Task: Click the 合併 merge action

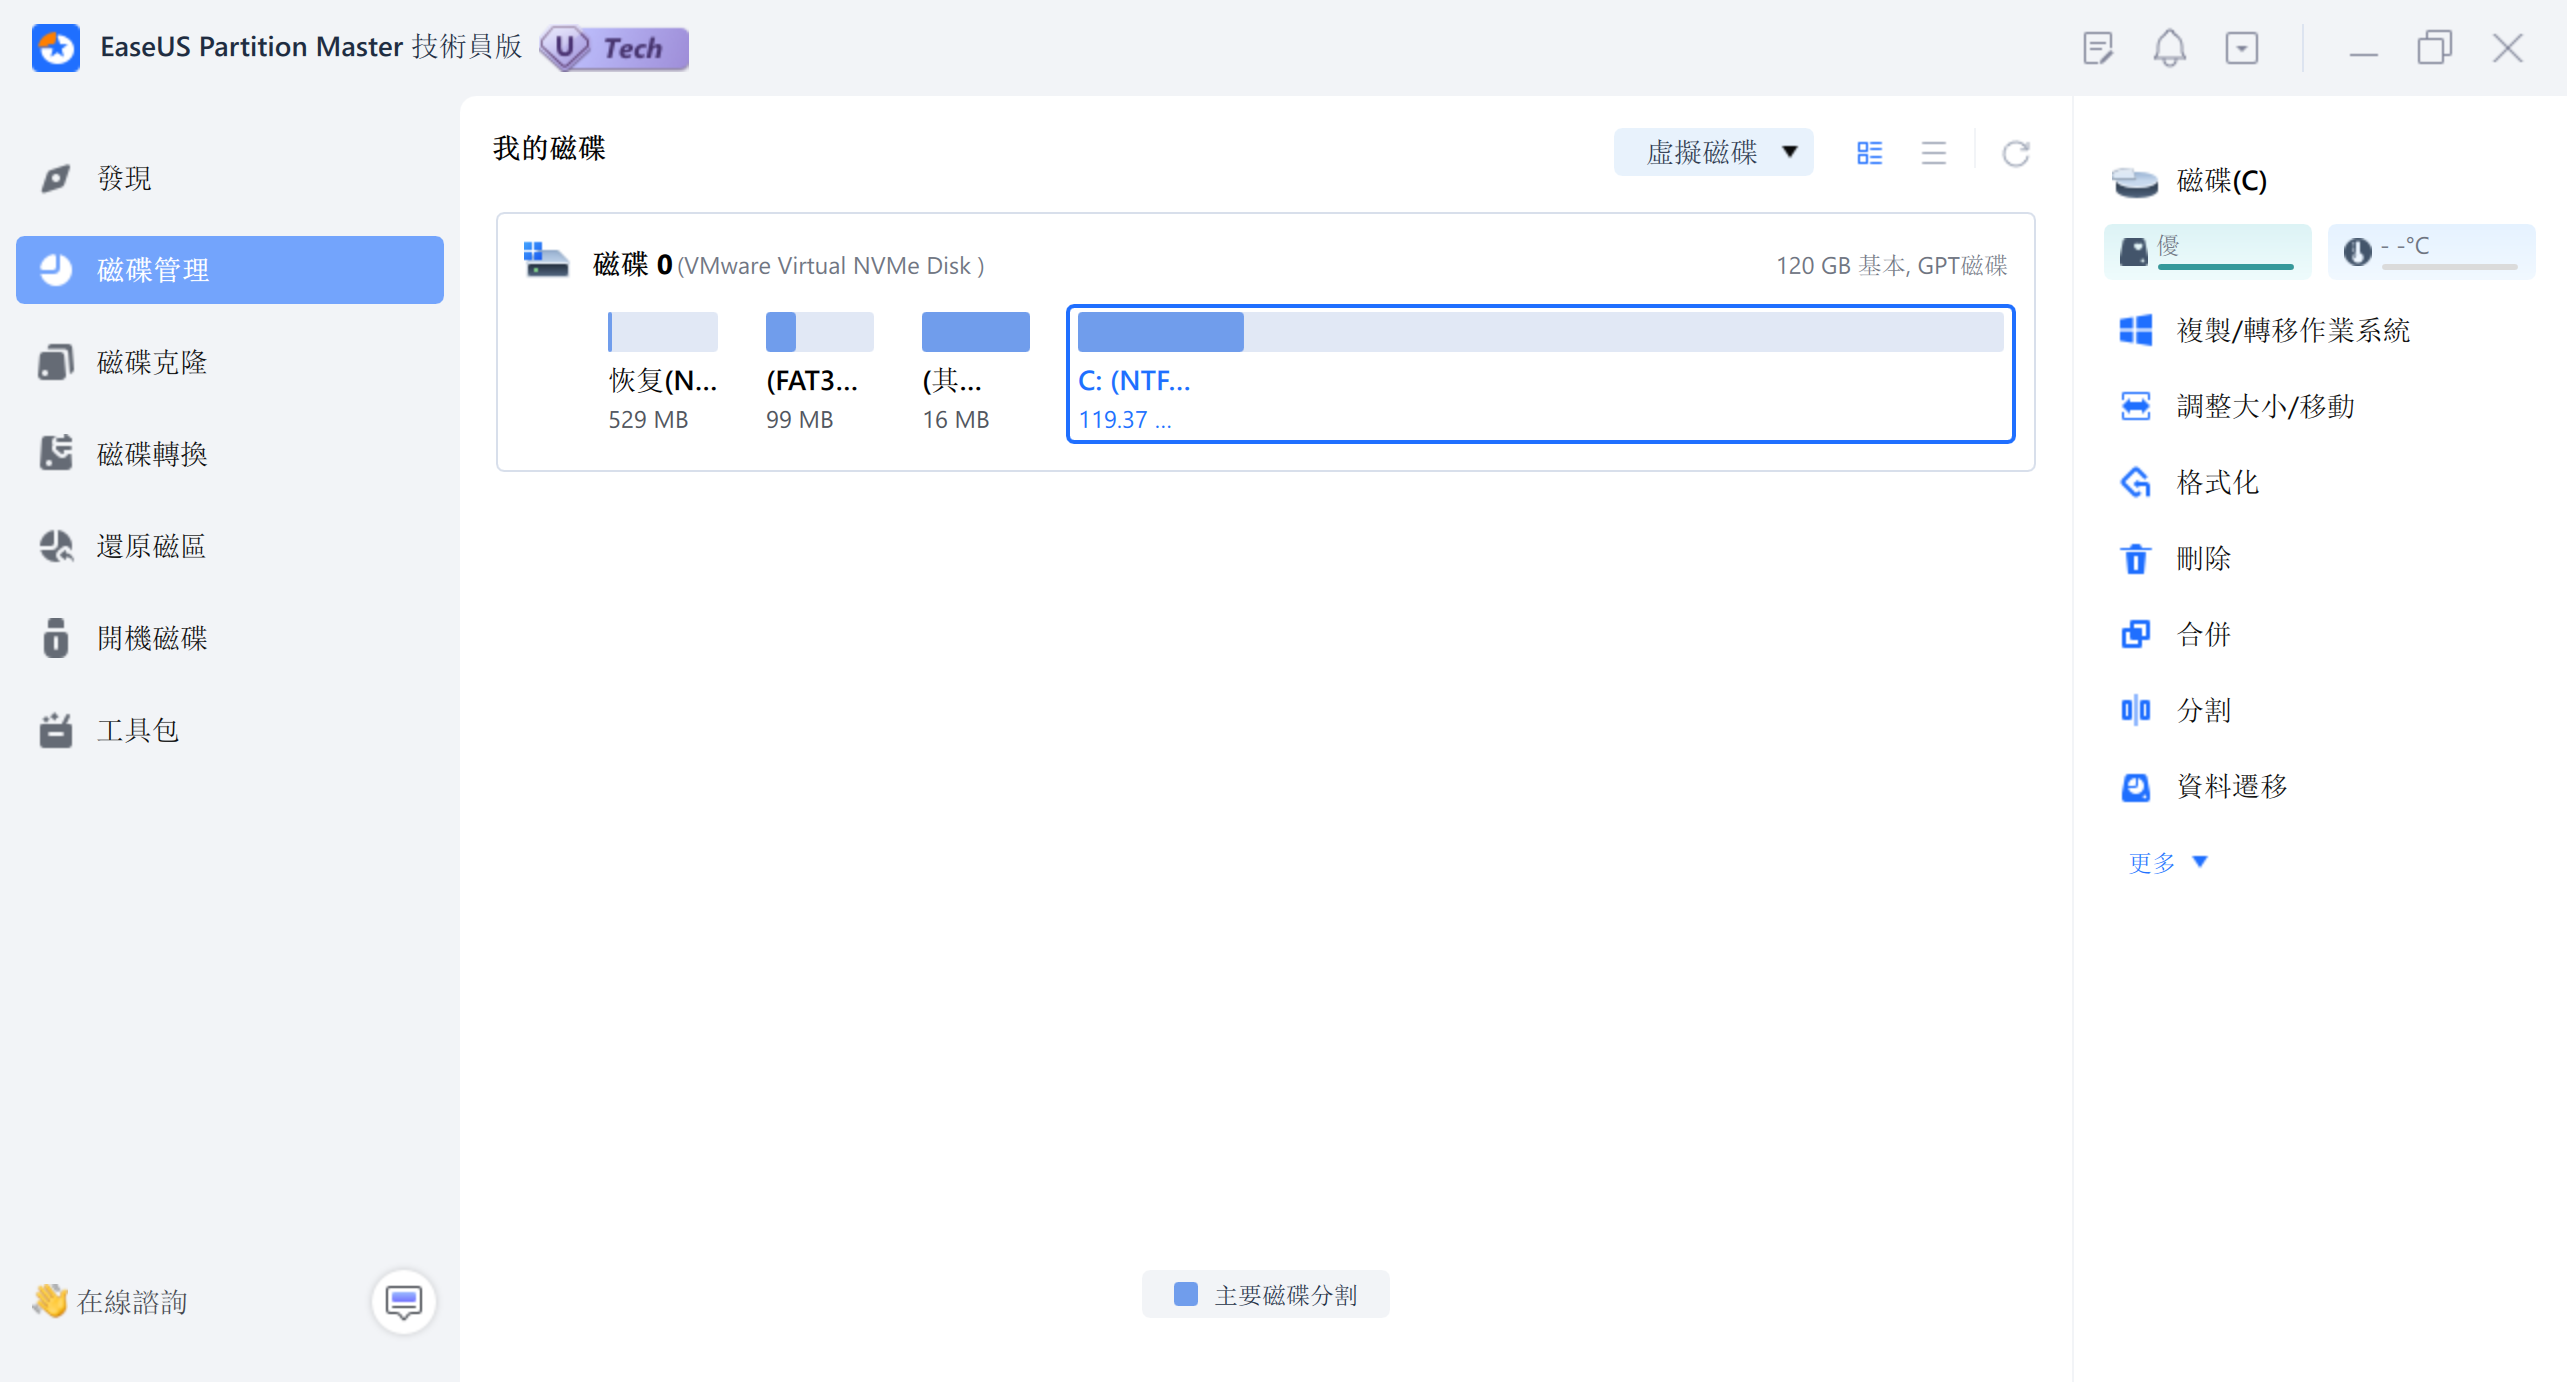Action: (x=2203, y=634)
